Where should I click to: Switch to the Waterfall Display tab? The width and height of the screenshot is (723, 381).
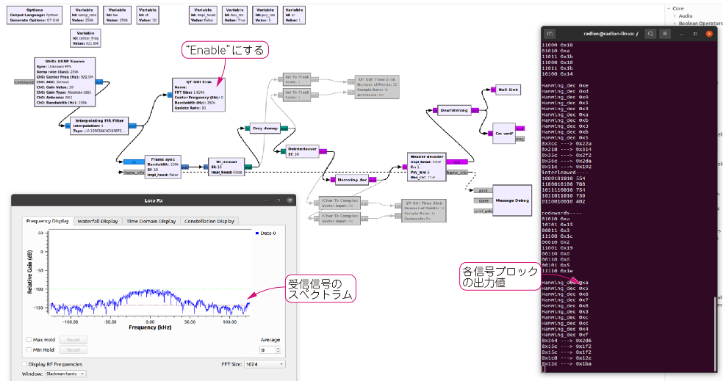[97, 221]
